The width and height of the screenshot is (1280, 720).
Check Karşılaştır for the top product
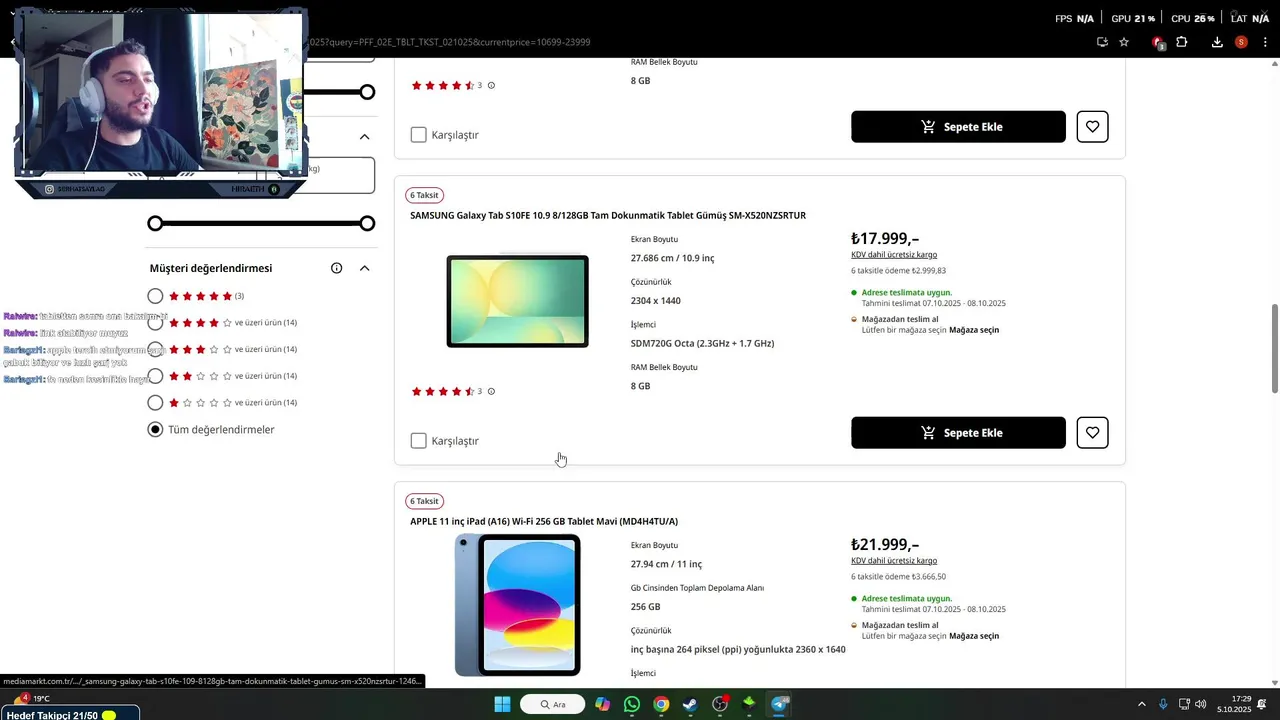click(418, 135)
